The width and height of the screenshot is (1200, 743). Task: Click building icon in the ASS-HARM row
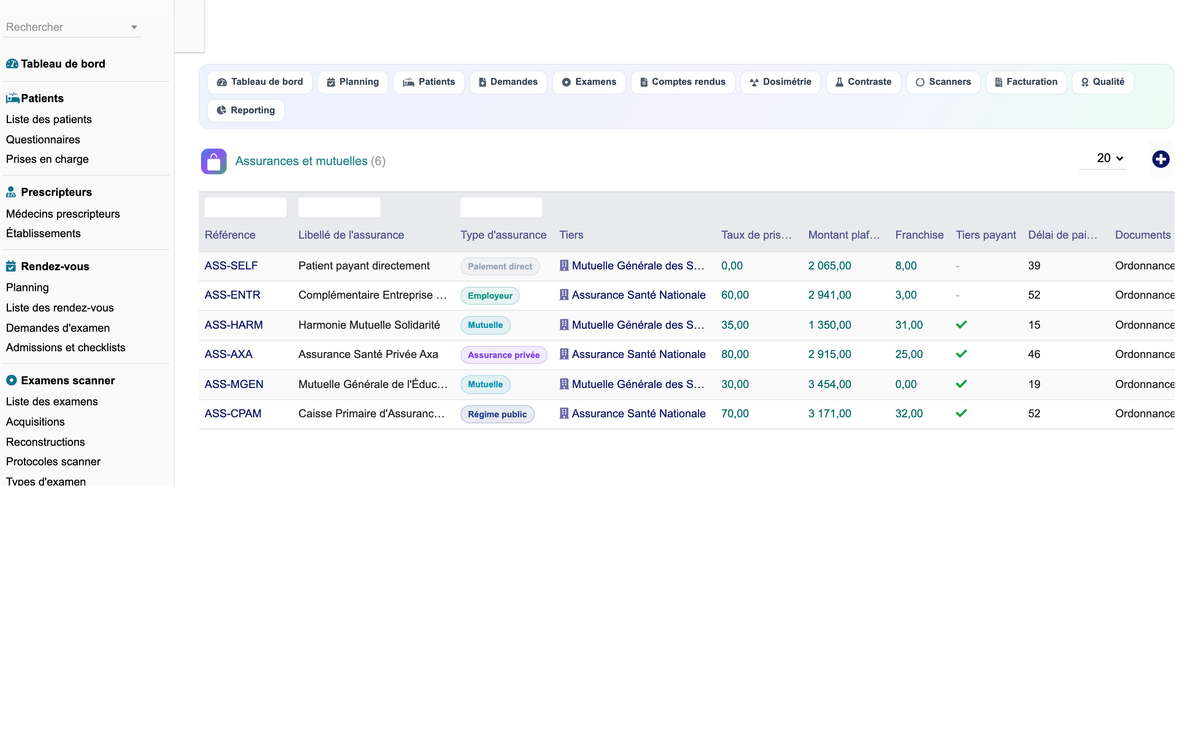click(564, 325)
